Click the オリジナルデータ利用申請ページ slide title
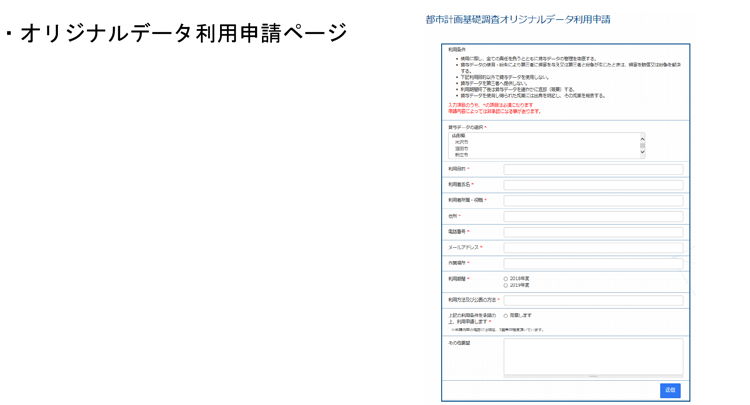Viewport: 750px width, 405px height. point(184,33)
